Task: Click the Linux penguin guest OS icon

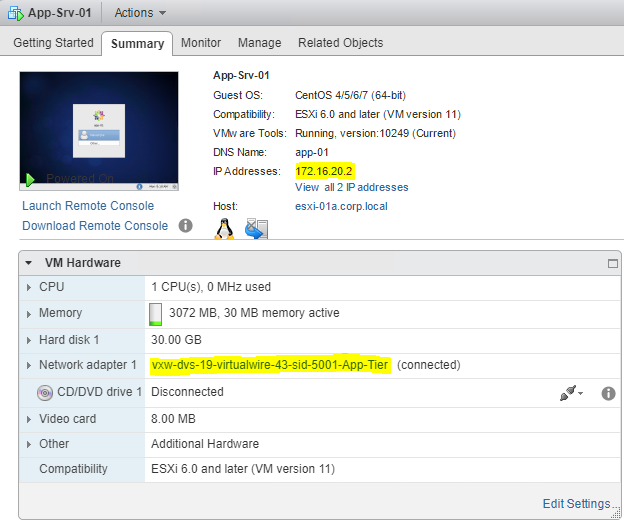Action: click(x=224, y=229)
